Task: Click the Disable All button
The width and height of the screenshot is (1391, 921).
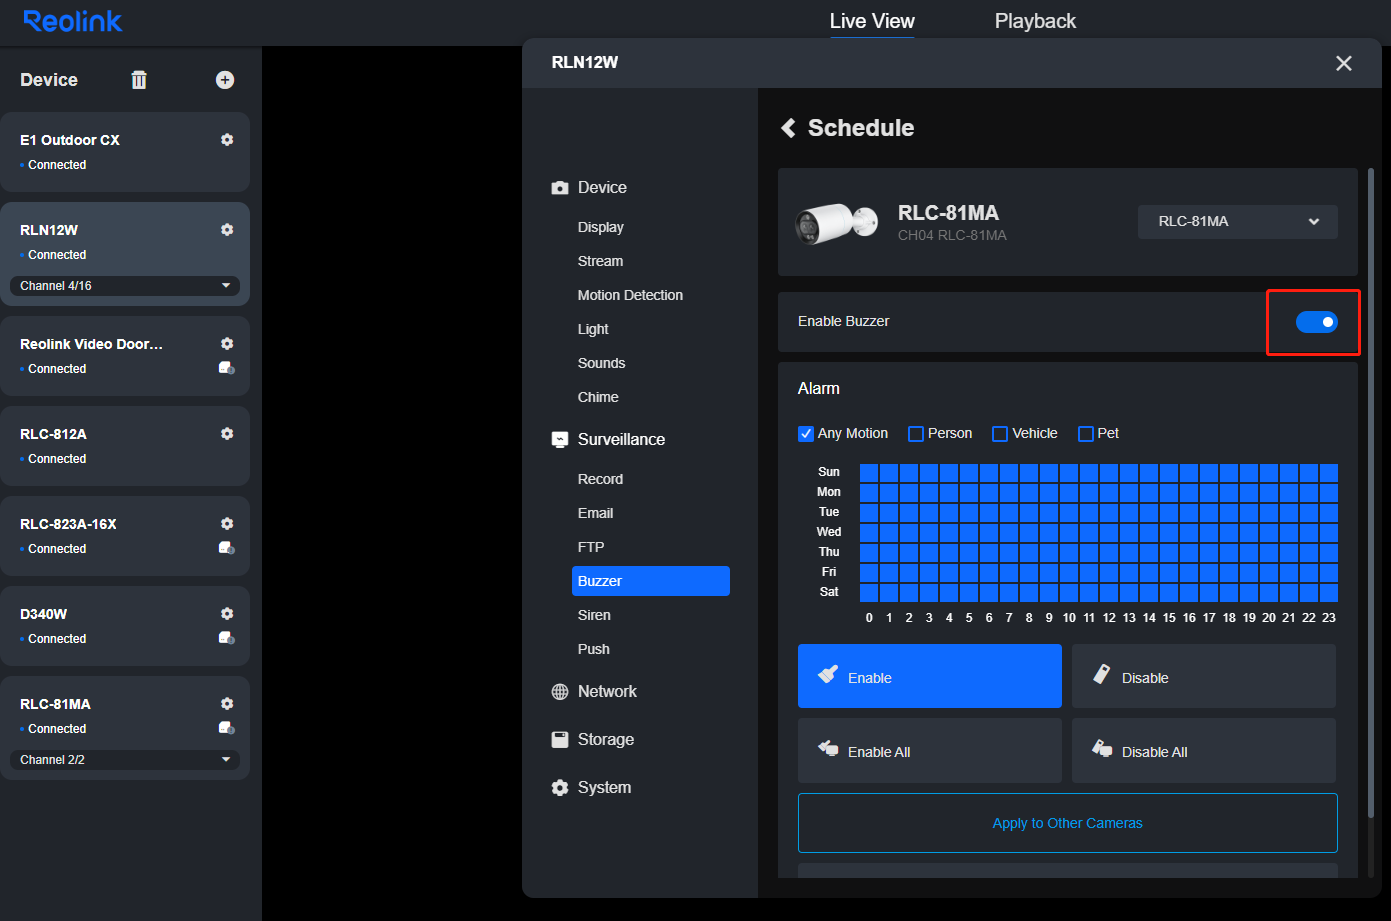Action: [1204, 750]
